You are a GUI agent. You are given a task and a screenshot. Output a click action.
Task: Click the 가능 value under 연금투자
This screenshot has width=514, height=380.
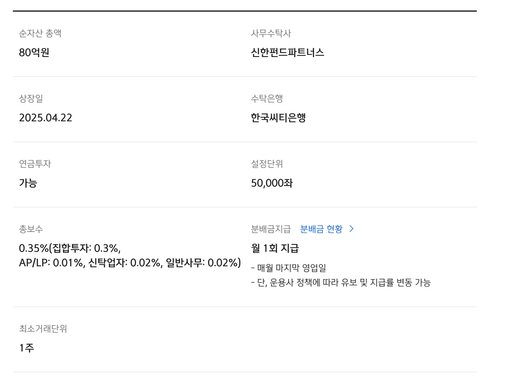coord(28,183)
